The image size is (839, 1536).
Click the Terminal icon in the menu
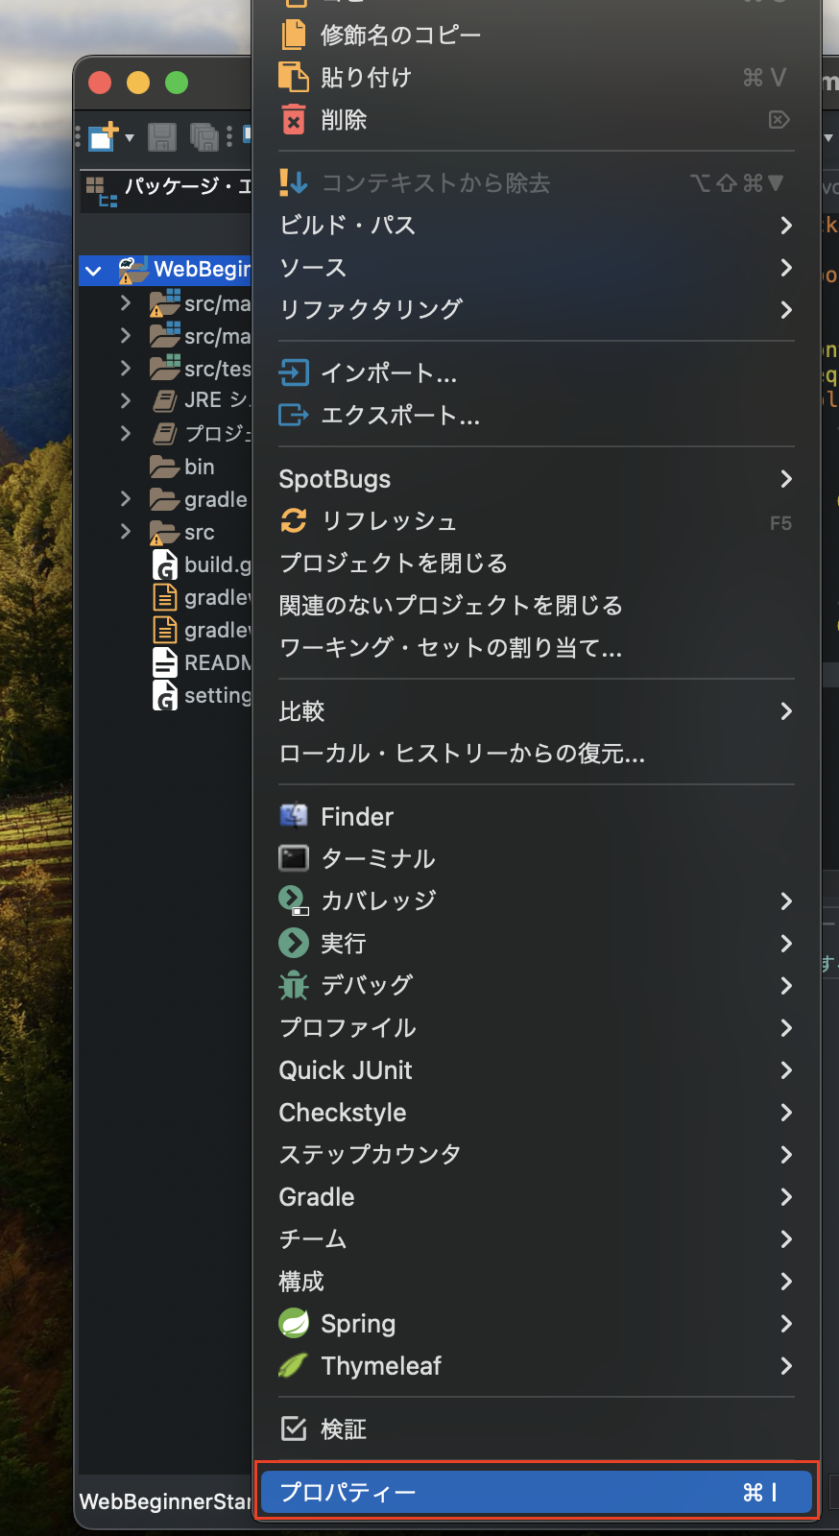coord(292,858)
